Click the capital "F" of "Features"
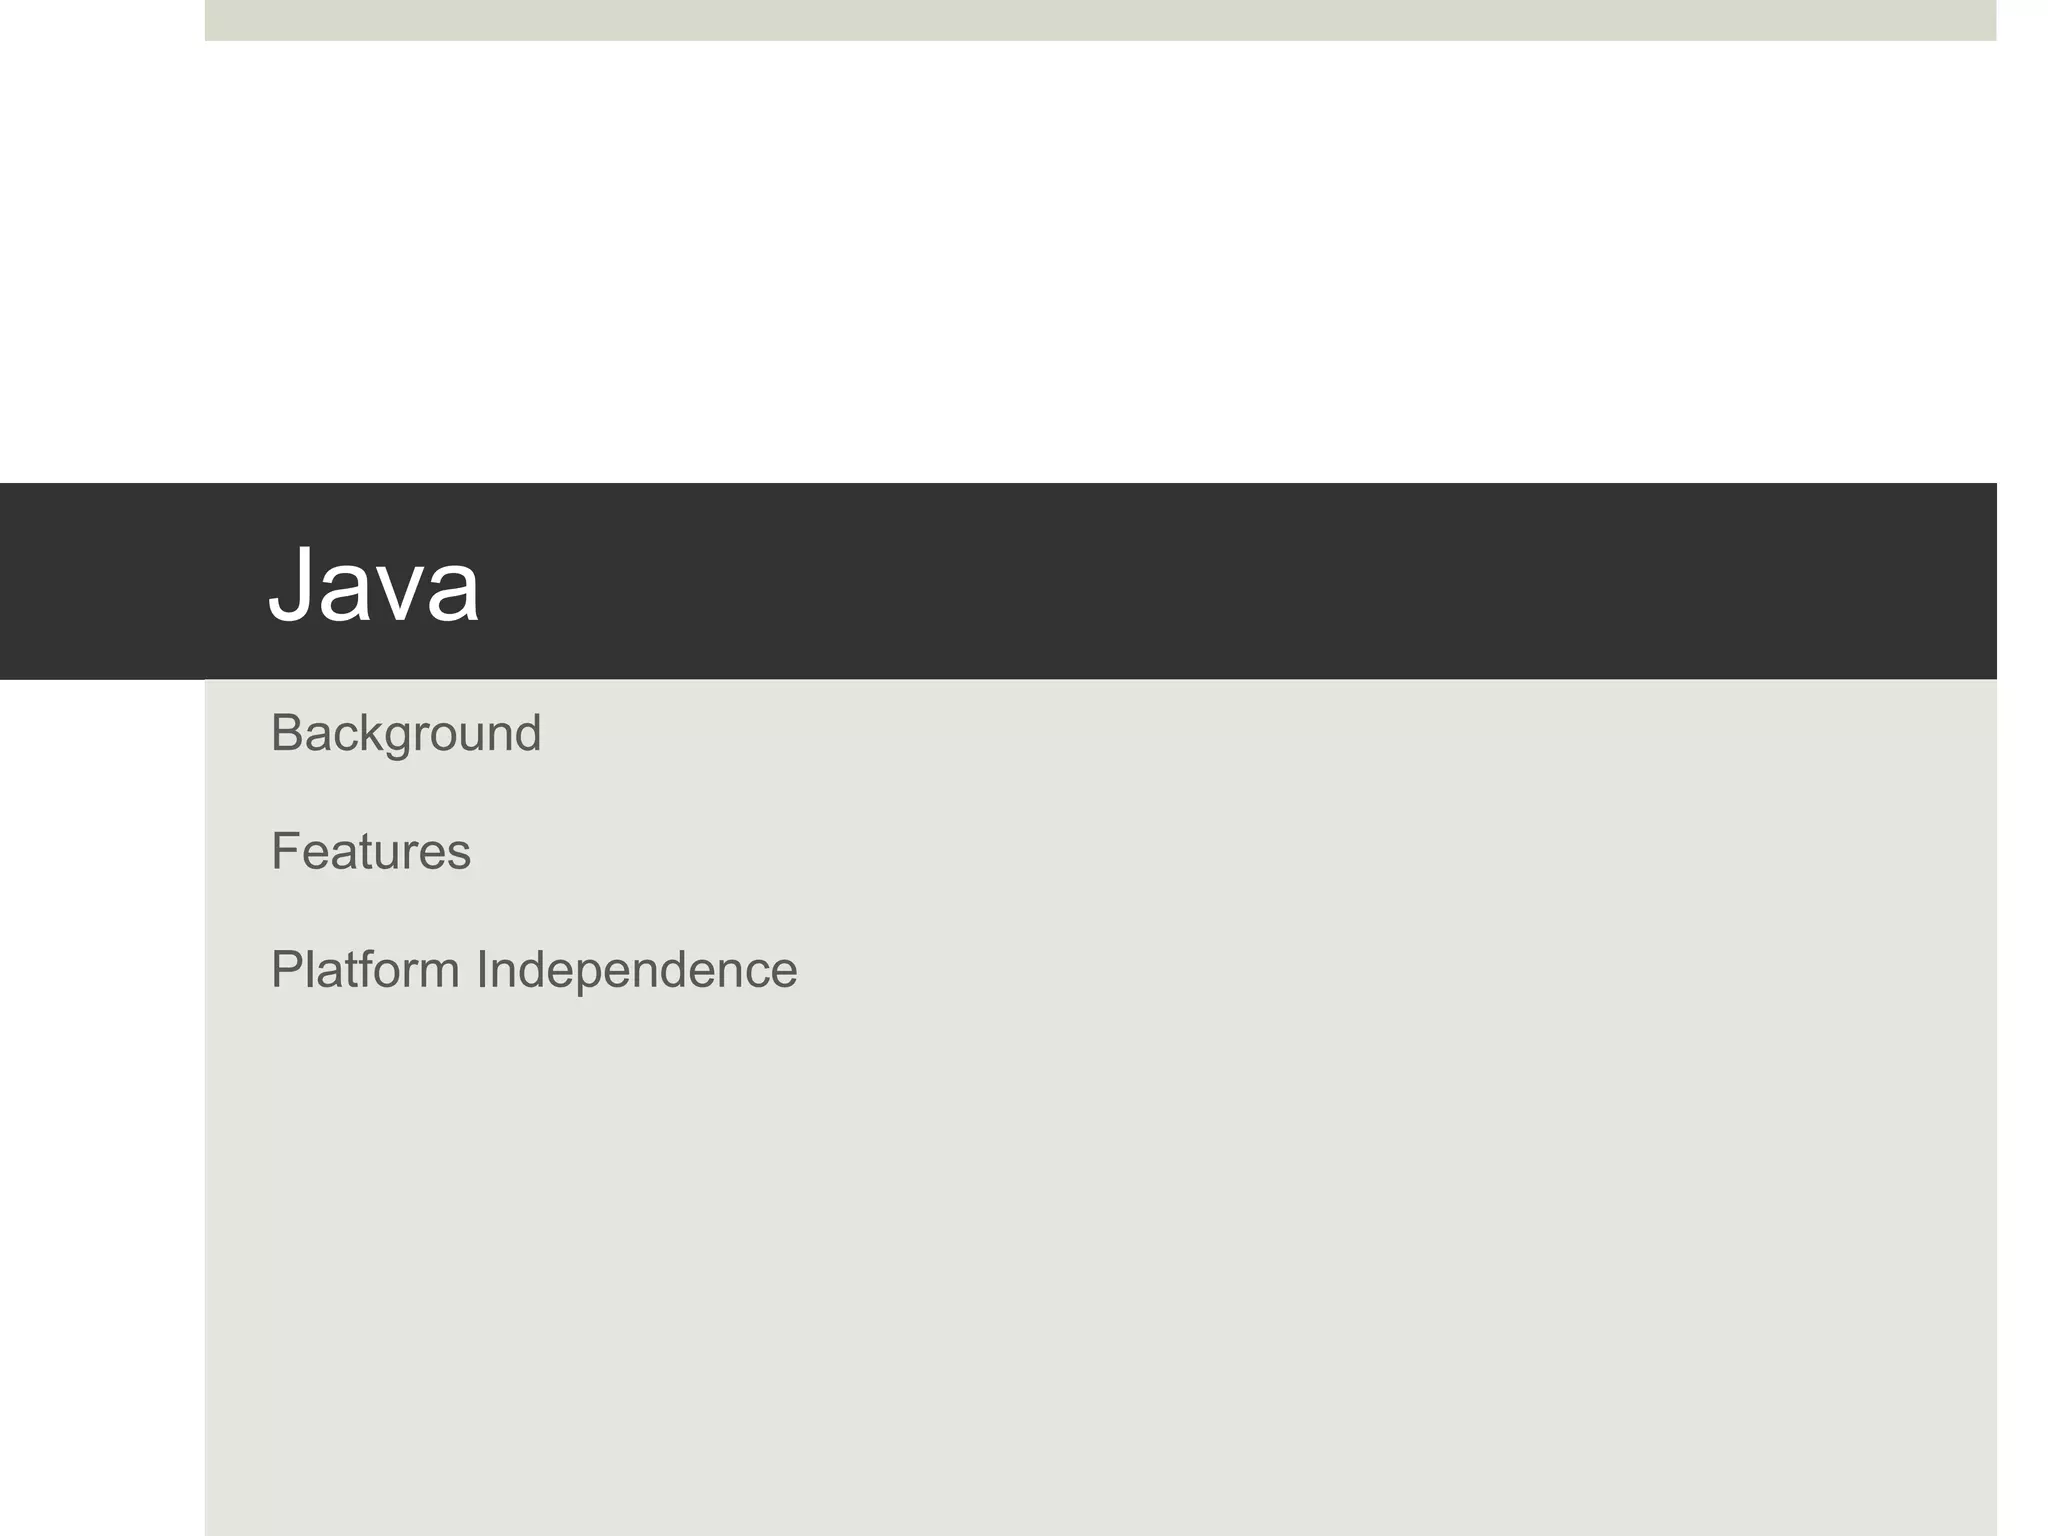This screenshot has height=1536, width=2048. pyautogui.click(x=285, y=852)
